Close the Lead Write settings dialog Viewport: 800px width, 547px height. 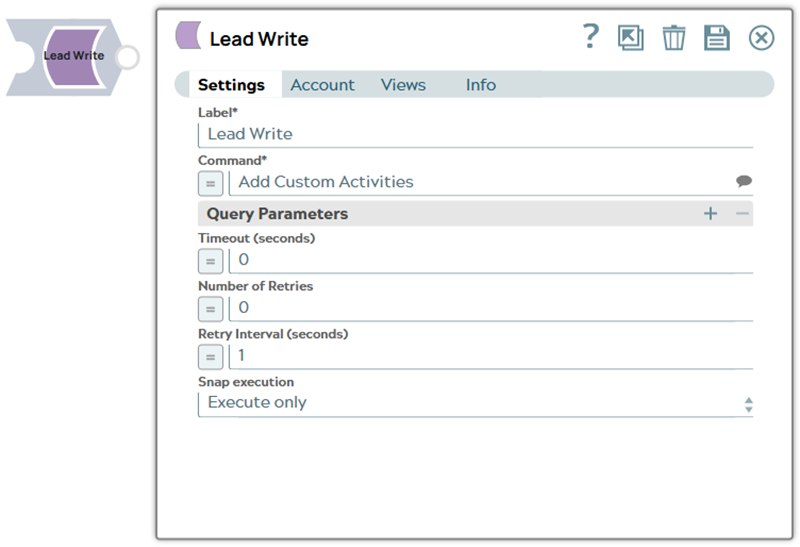click(761, 38)
